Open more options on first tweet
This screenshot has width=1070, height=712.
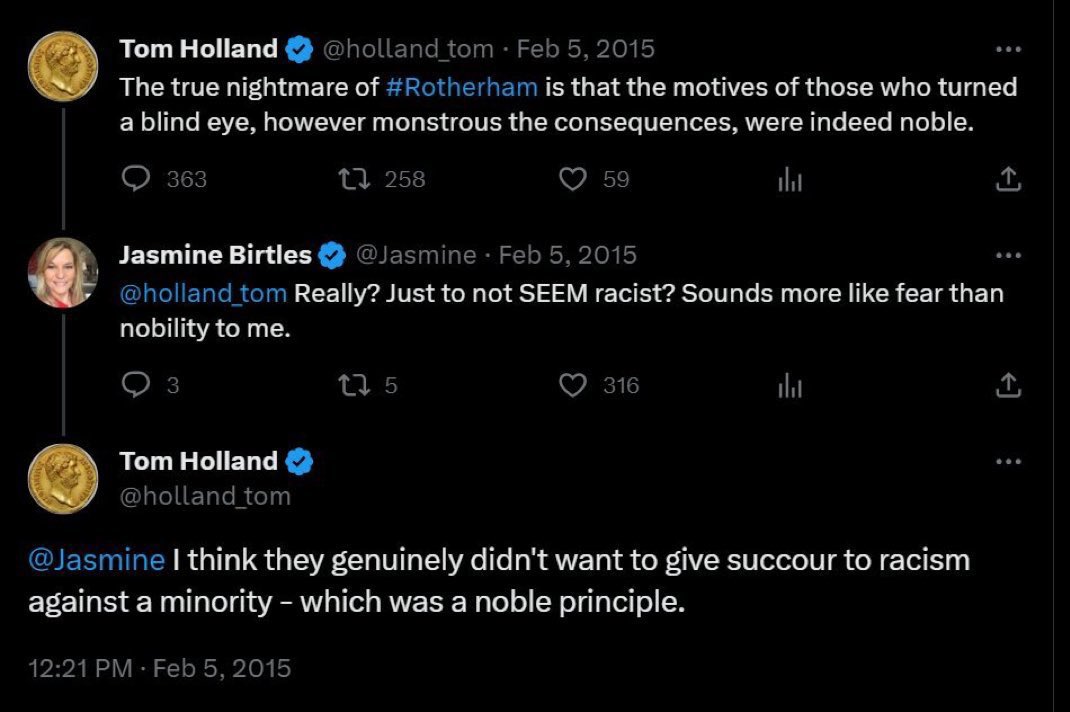click(1009, 49)
